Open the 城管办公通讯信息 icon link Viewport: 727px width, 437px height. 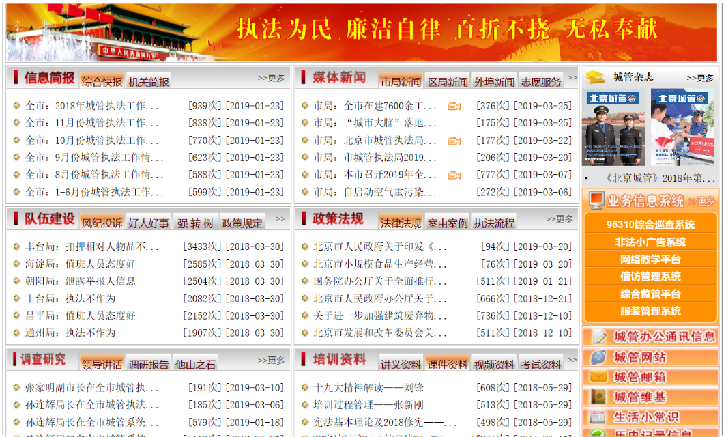[x=598, y=337]
